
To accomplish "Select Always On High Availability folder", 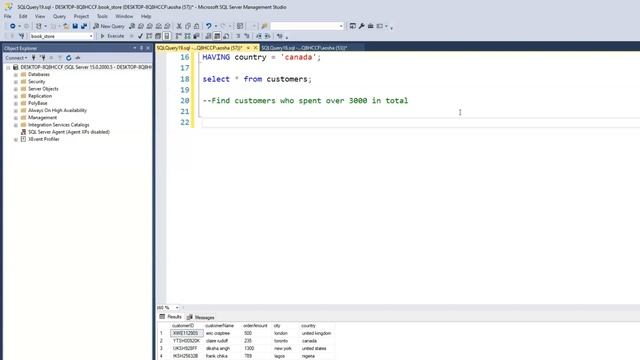I will 57,110.
